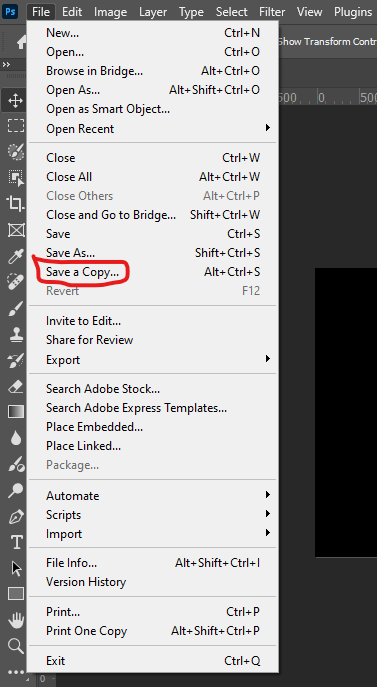This screenshot has height=687, width=377.
Task: Open the Plugins menu
Action: click(353, 12)
